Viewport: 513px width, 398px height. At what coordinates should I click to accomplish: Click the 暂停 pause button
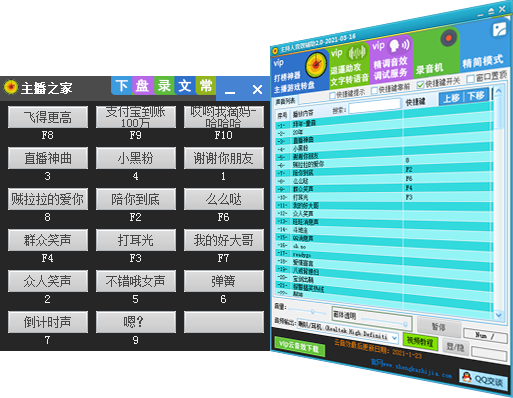(x=439, y=327)
